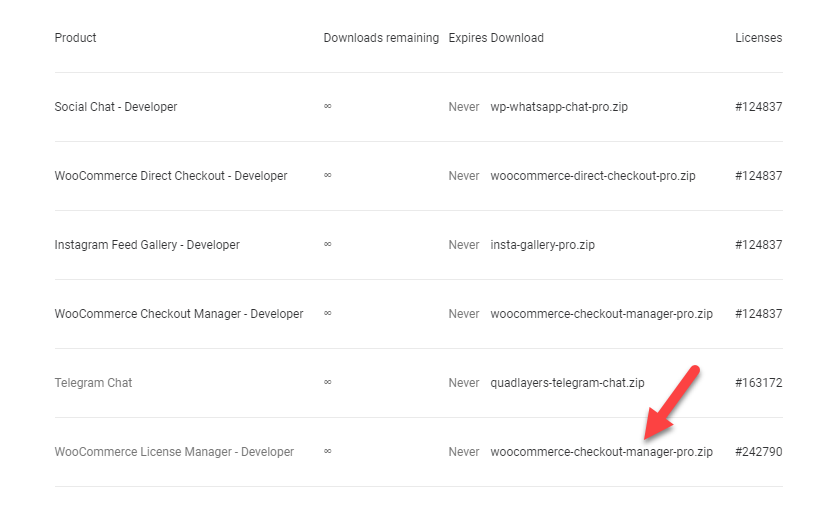Download woocommerce-direct-checkout-pro.zip file
This screenshot has width=821, height=521.
pyautogui.click(x=593, y=176)
